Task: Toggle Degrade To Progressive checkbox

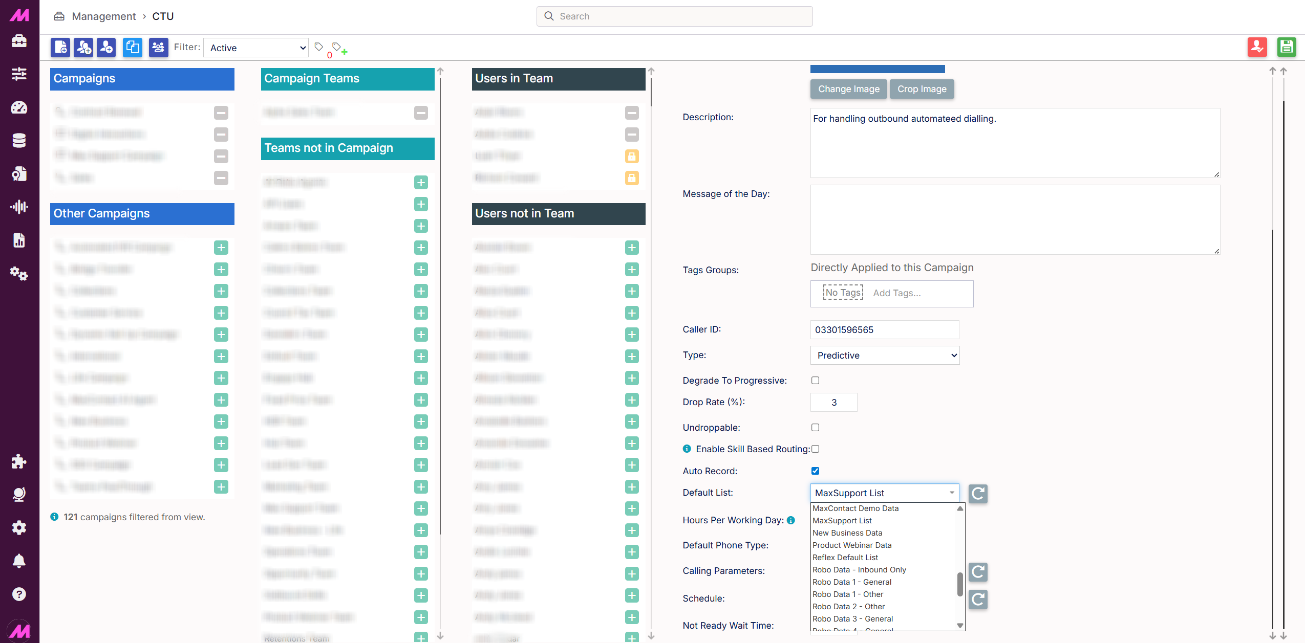Action: click(815, 381)
